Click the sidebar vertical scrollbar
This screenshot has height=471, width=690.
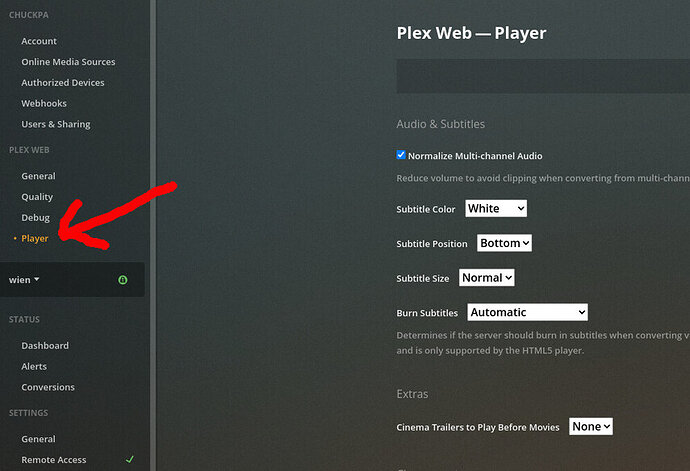pos(153,236)
